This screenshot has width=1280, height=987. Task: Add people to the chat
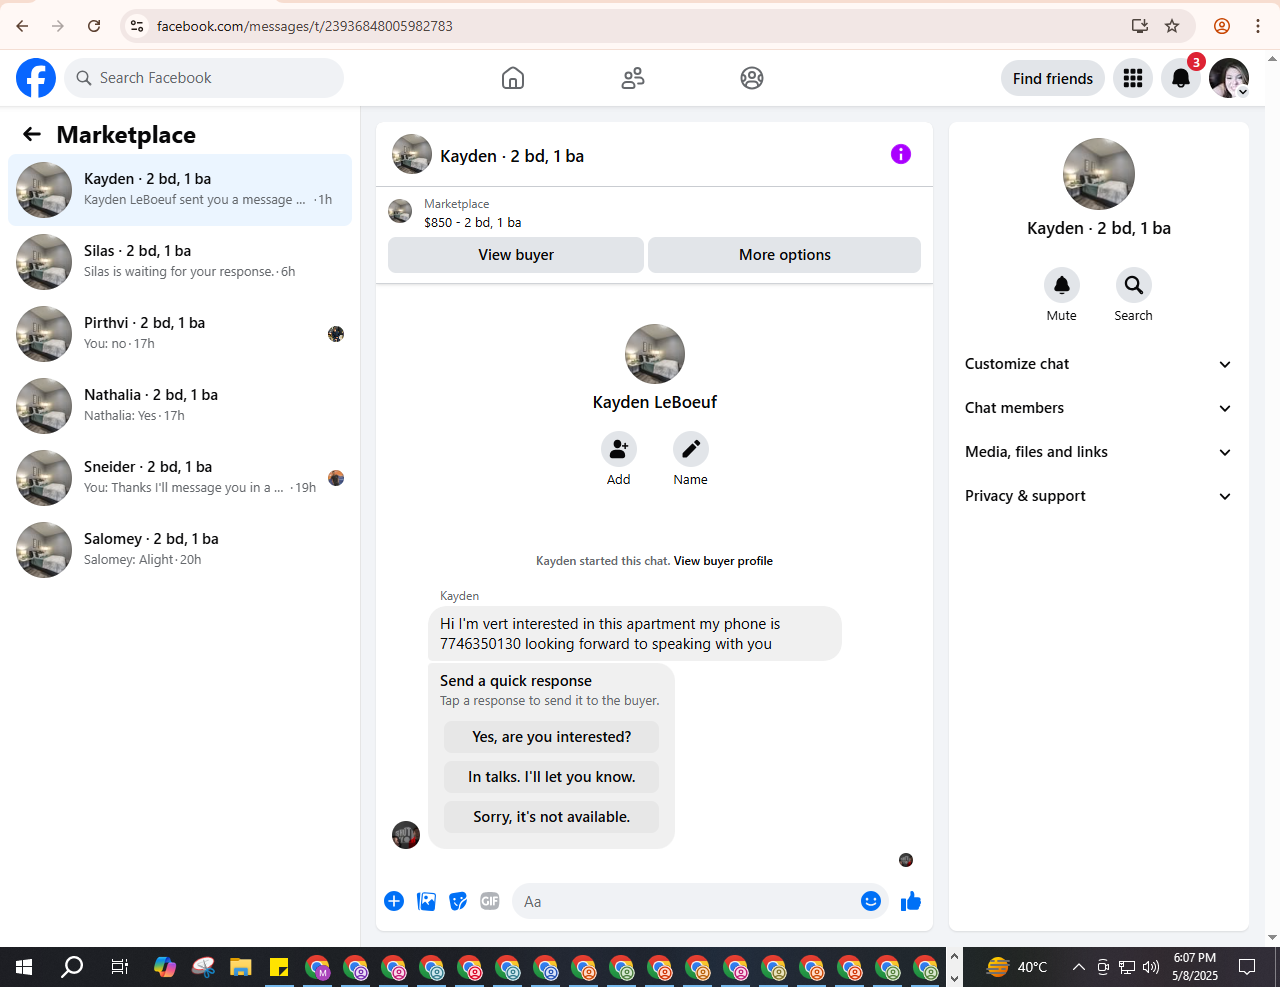pos(619,449)
